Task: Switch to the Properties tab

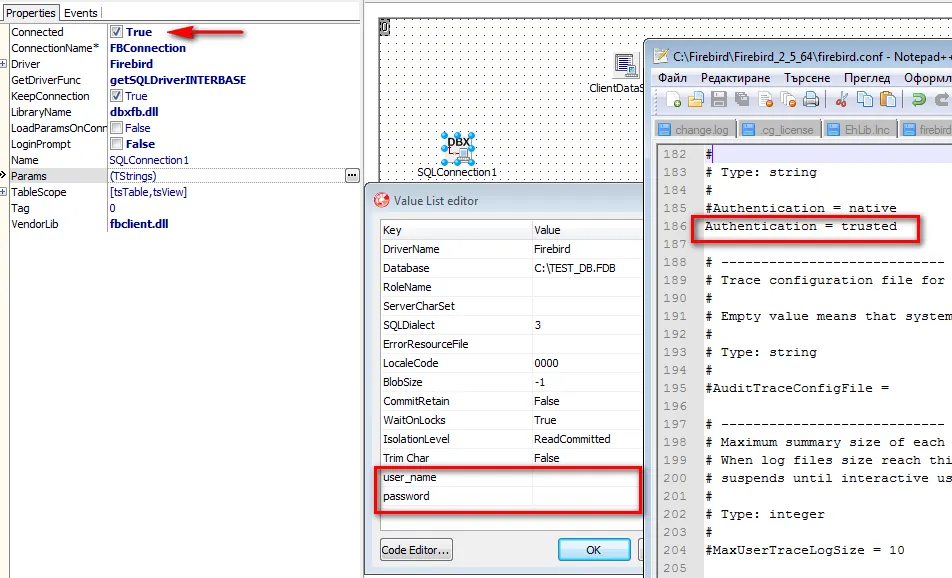Action: [x=30, y=13]
